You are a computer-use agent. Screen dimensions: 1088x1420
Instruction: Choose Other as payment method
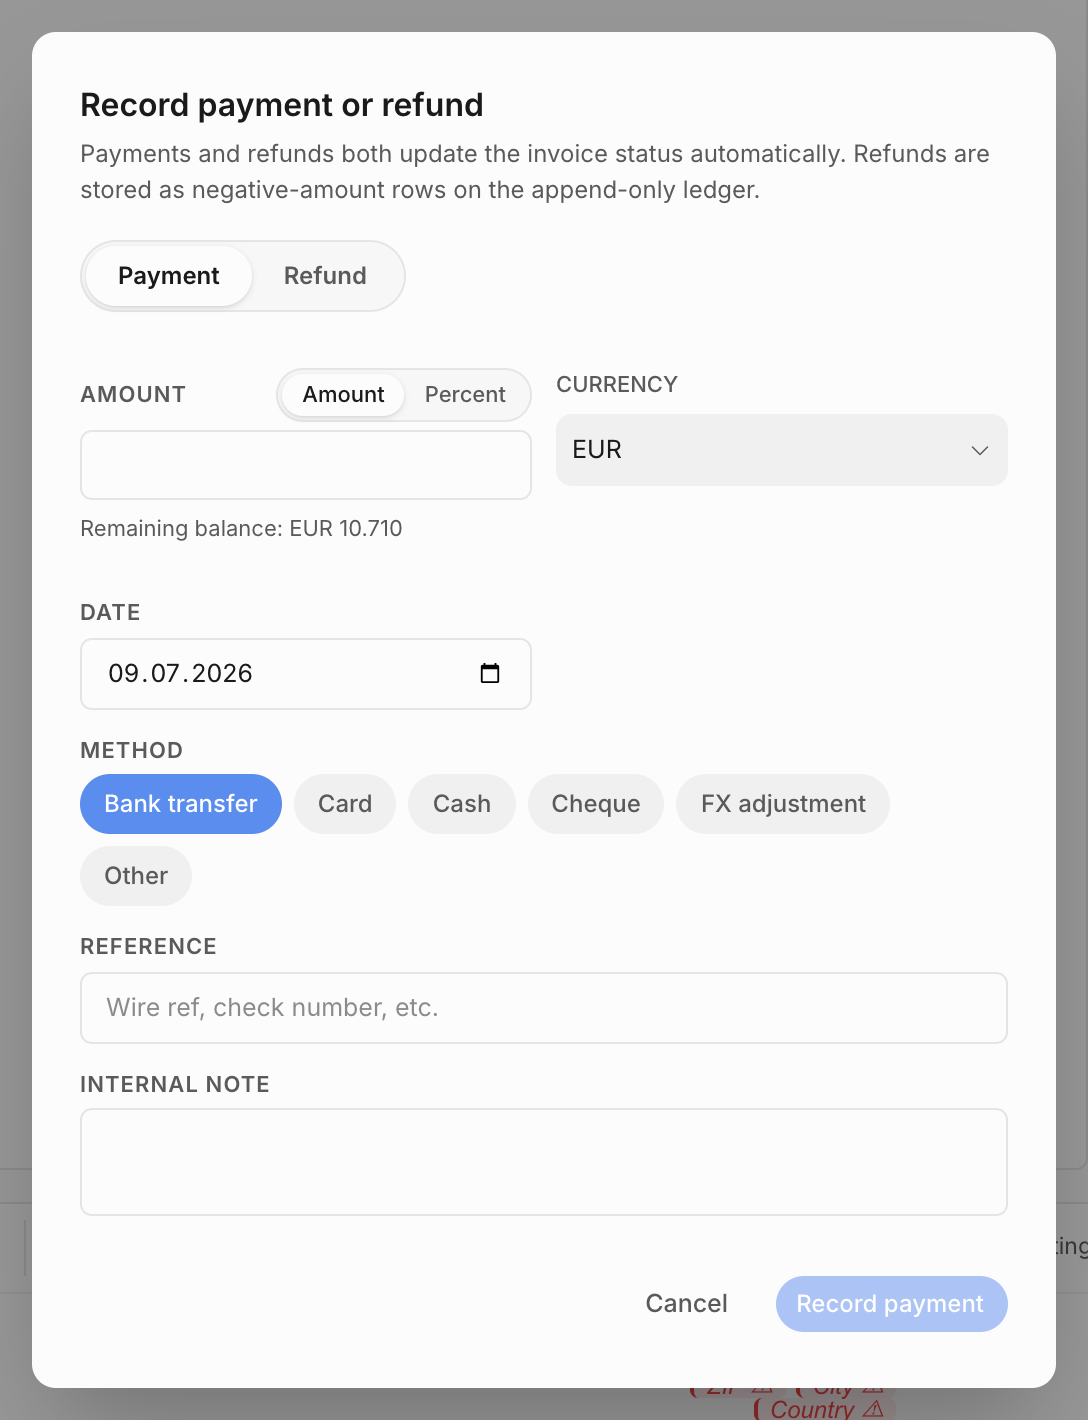(136, 876)
